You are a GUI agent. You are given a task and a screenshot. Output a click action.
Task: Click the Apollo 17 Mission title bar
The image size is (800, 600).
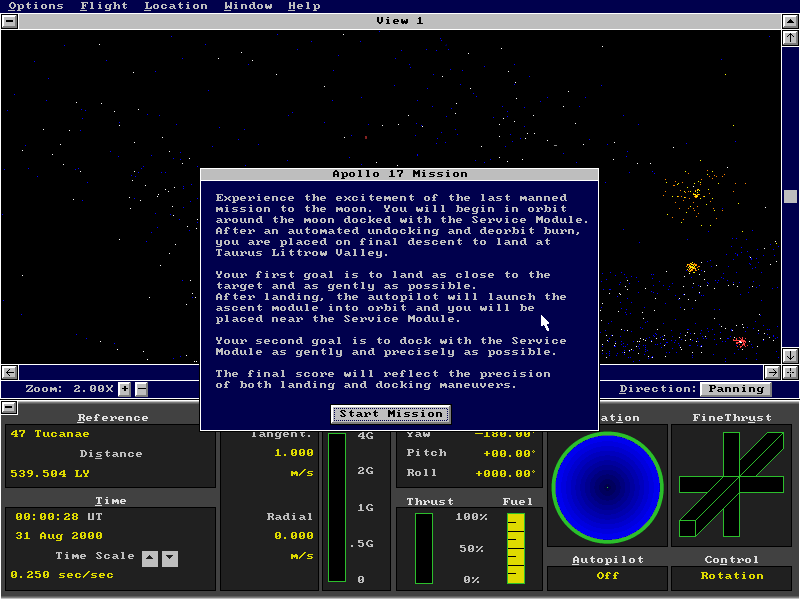[399, 174]
